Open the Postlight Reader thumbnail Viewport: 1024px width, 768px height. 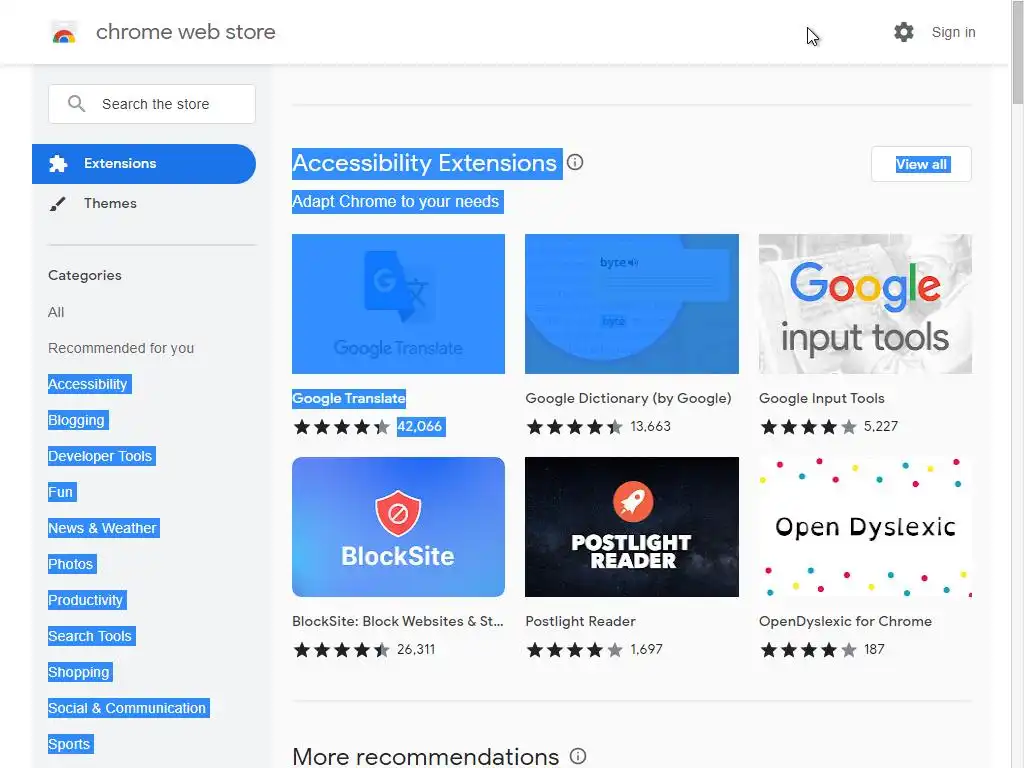(x=632, y=526)
